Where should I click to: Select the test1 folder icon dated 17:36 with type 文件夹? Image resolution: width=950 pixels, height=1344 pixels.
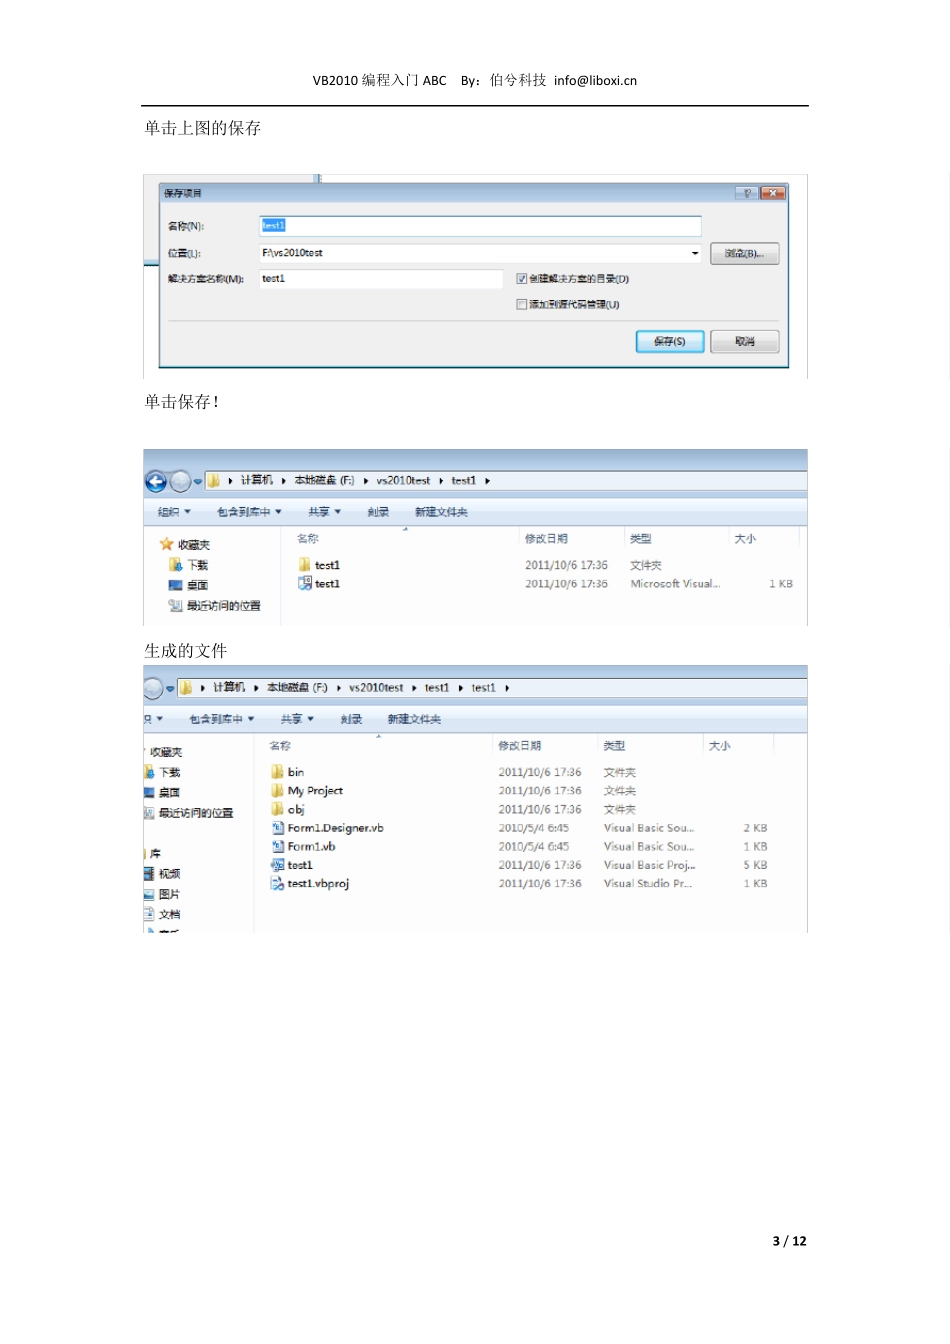pos(305,565)
